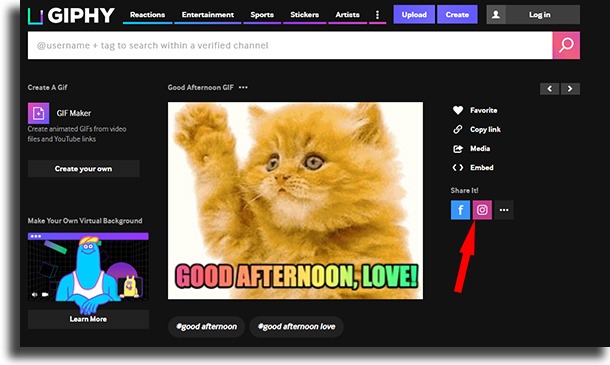This screenshot has height=365, width=610.
Task: Go to previous GIF with left arrow
Action: tap(549, 89)
